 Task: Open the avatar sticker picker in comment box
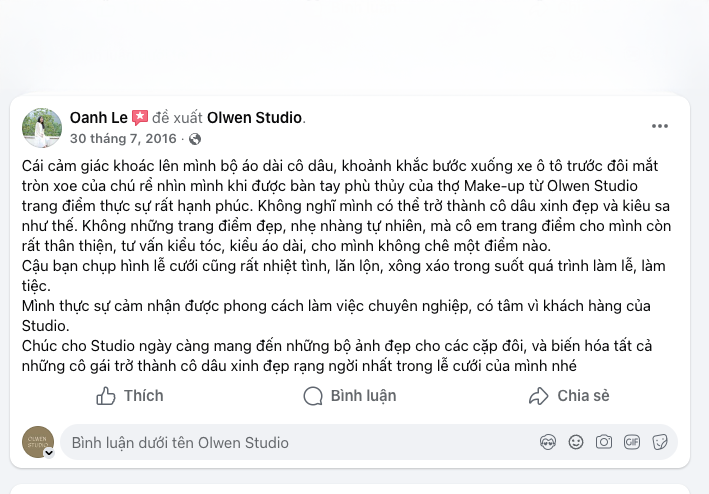[x=547, y=442]
